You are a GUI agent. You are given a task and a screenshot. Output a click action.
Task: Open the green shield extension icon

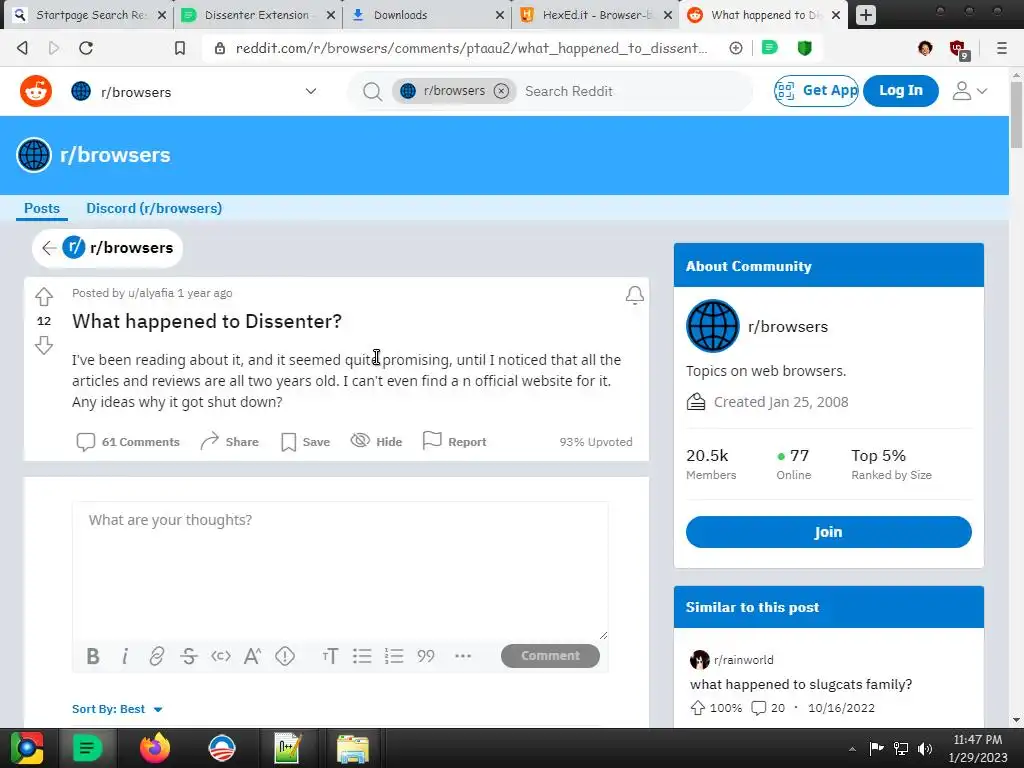(x=805, y=48)
